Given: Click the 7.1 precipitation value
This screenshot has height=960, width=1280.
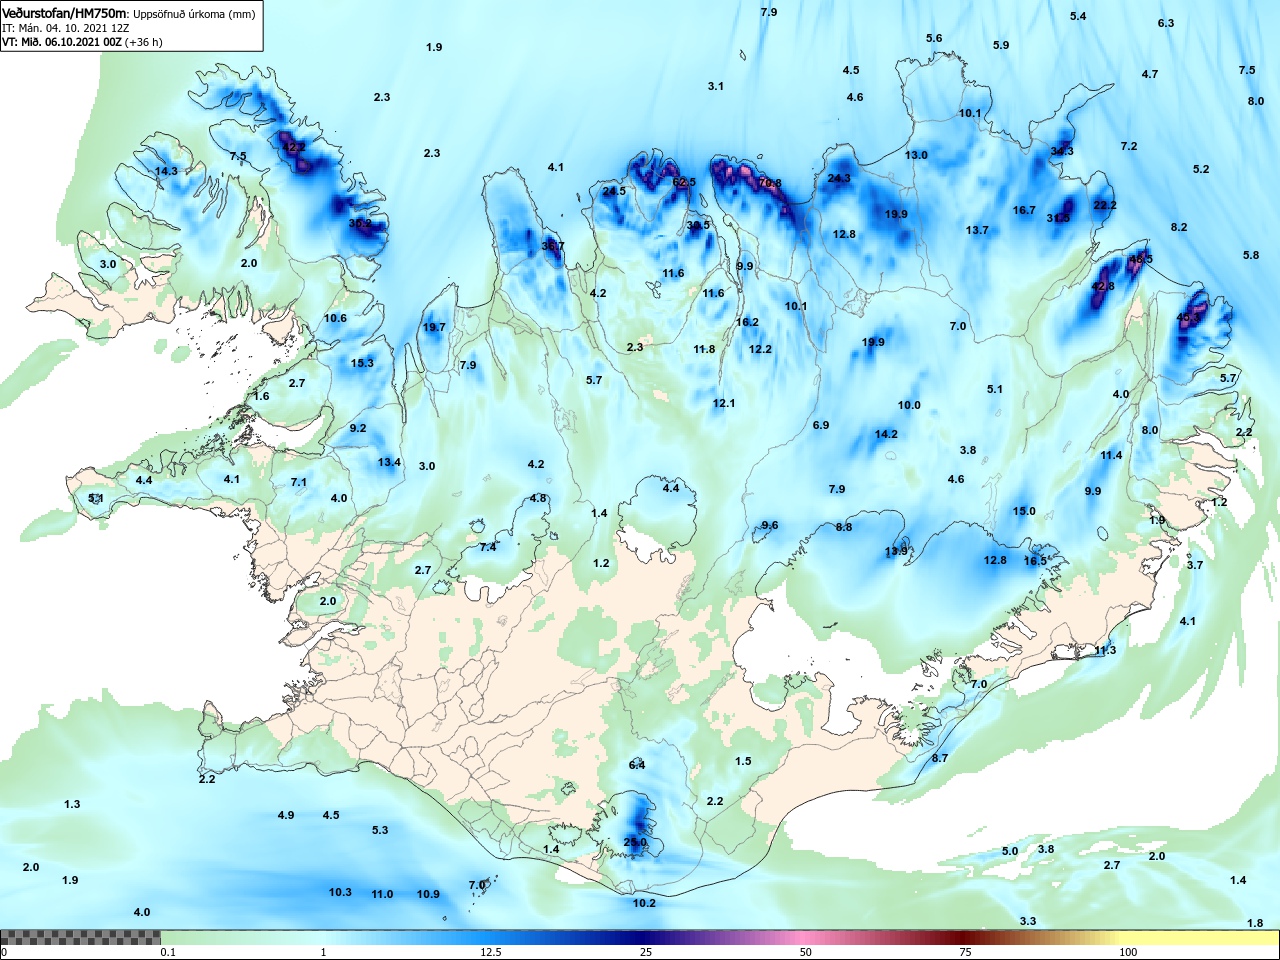Looking at the screenshot, I should click(299, 482).
